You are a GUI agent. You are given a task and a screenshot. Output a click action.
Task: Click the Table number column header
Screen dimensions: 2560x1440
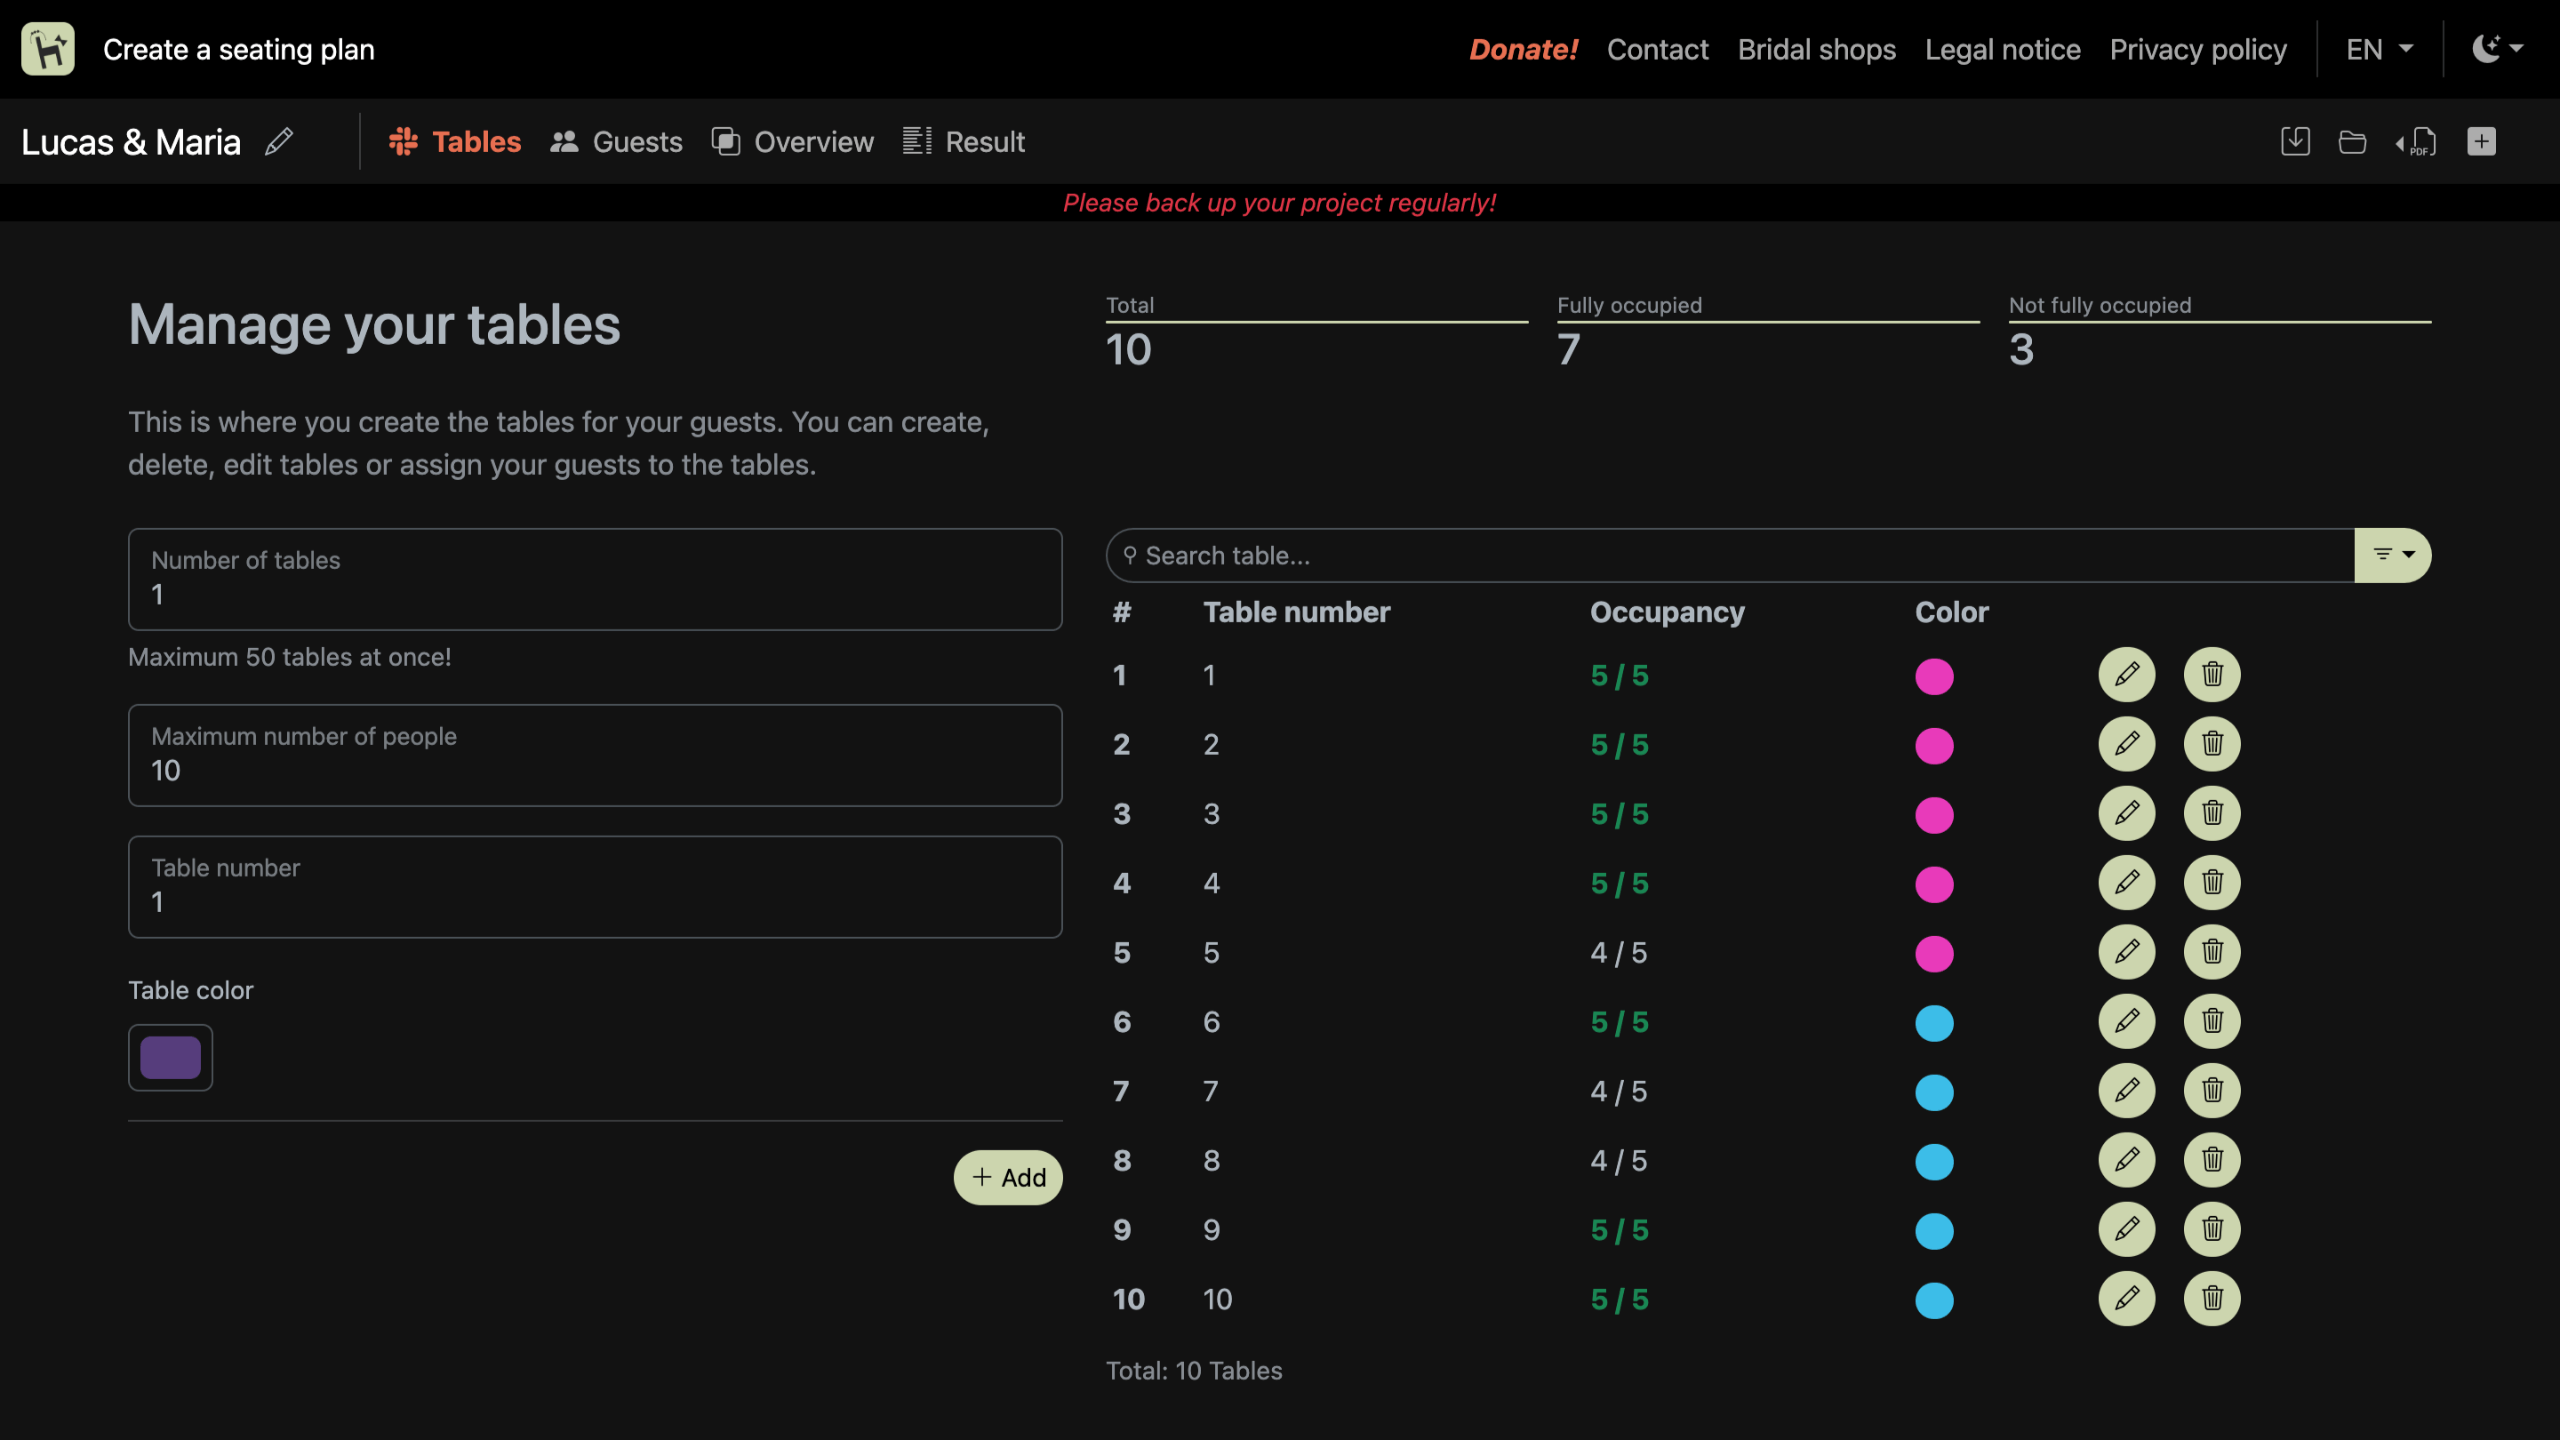[1296, 612]
